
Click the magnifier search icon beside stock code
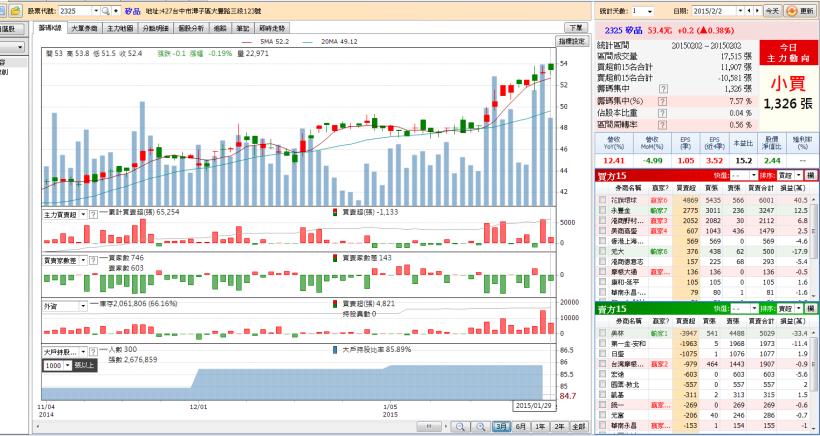[x=104, y=8]
